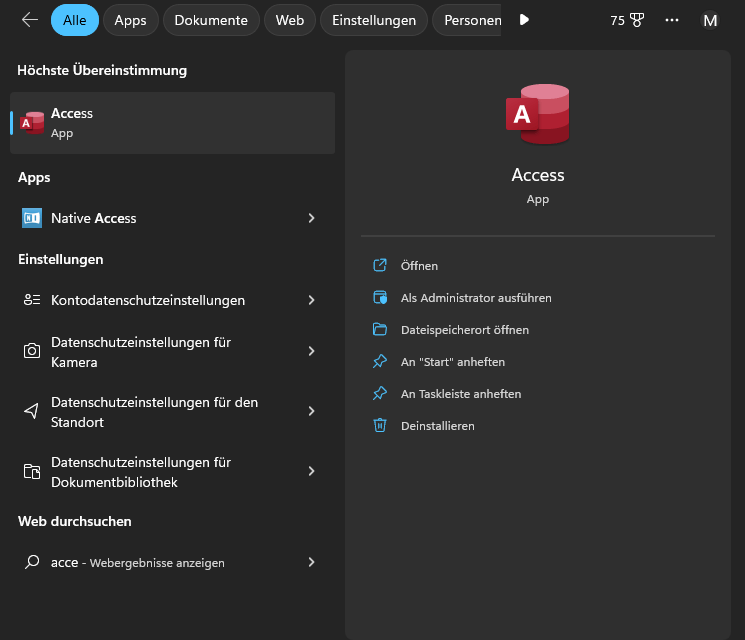Click the rewards trophy icon
The image size is (745, 640).
click(x=637, y=20)
